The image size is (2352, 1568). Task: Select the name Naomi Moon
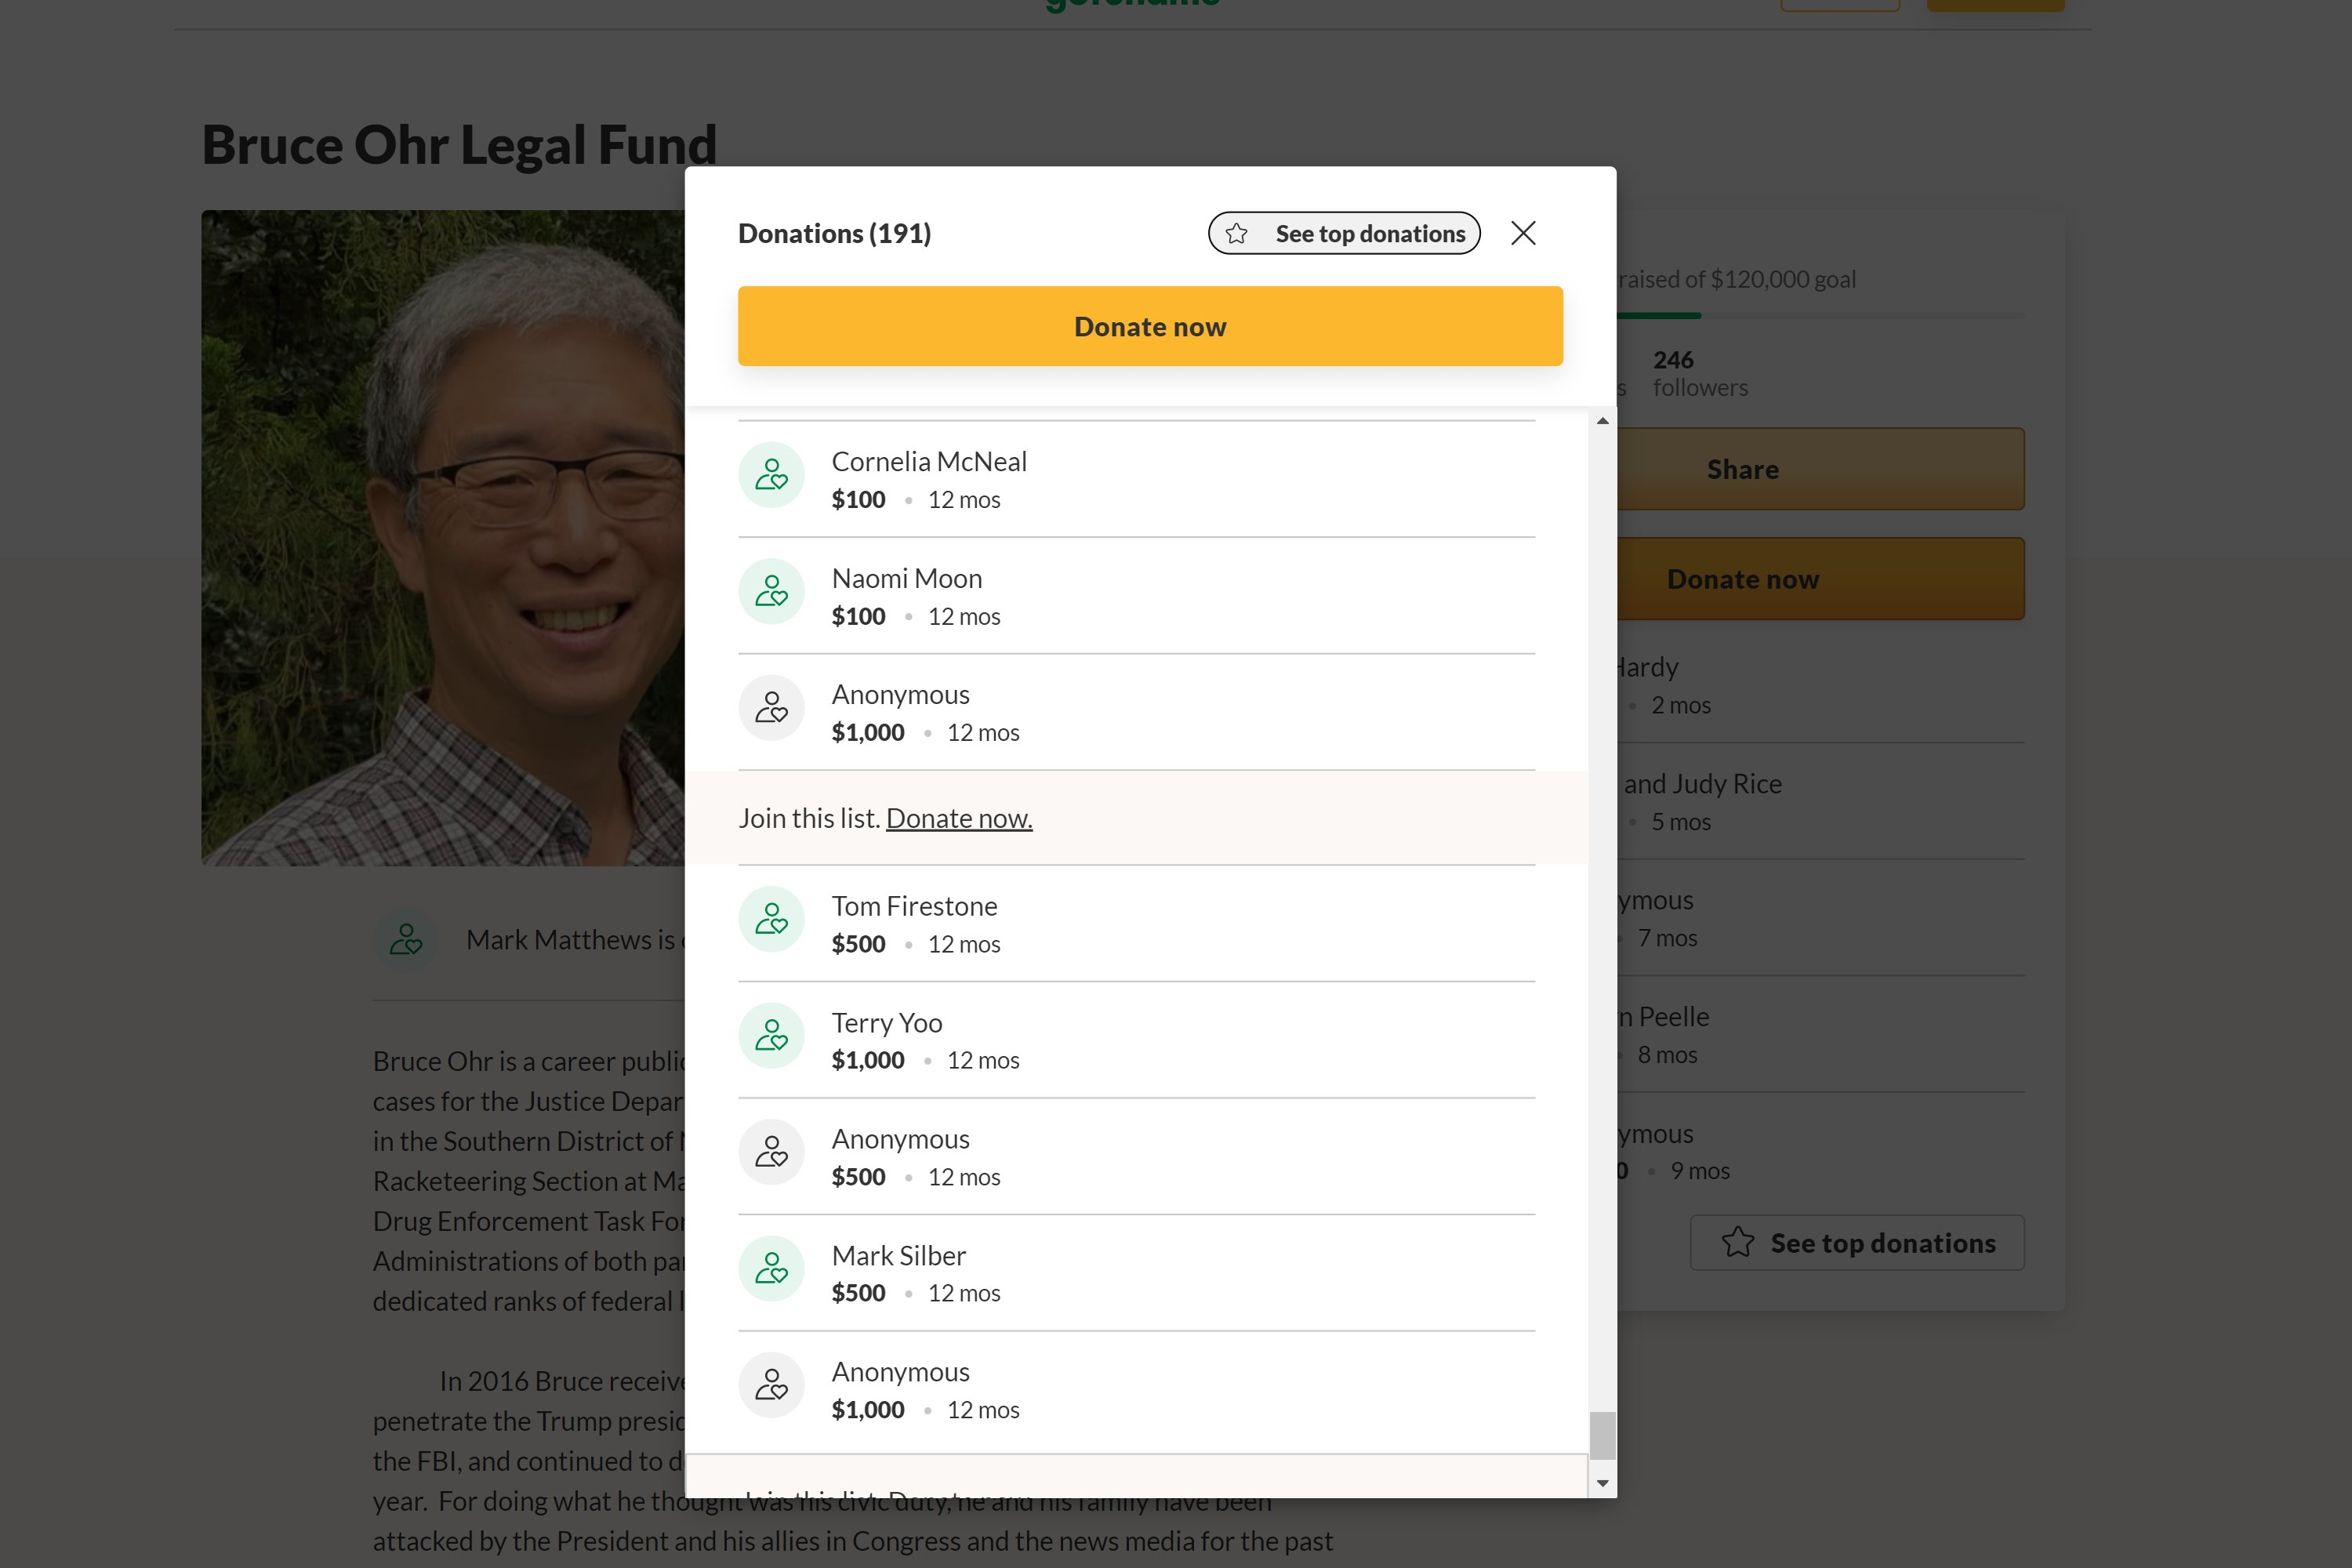(x=907, y=578)
